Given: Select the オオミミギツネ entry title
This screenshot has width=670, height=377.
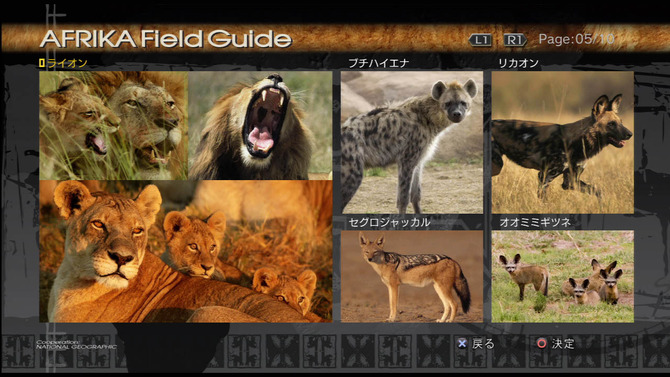Looking at the screenshot, I should tap(535, 222).
